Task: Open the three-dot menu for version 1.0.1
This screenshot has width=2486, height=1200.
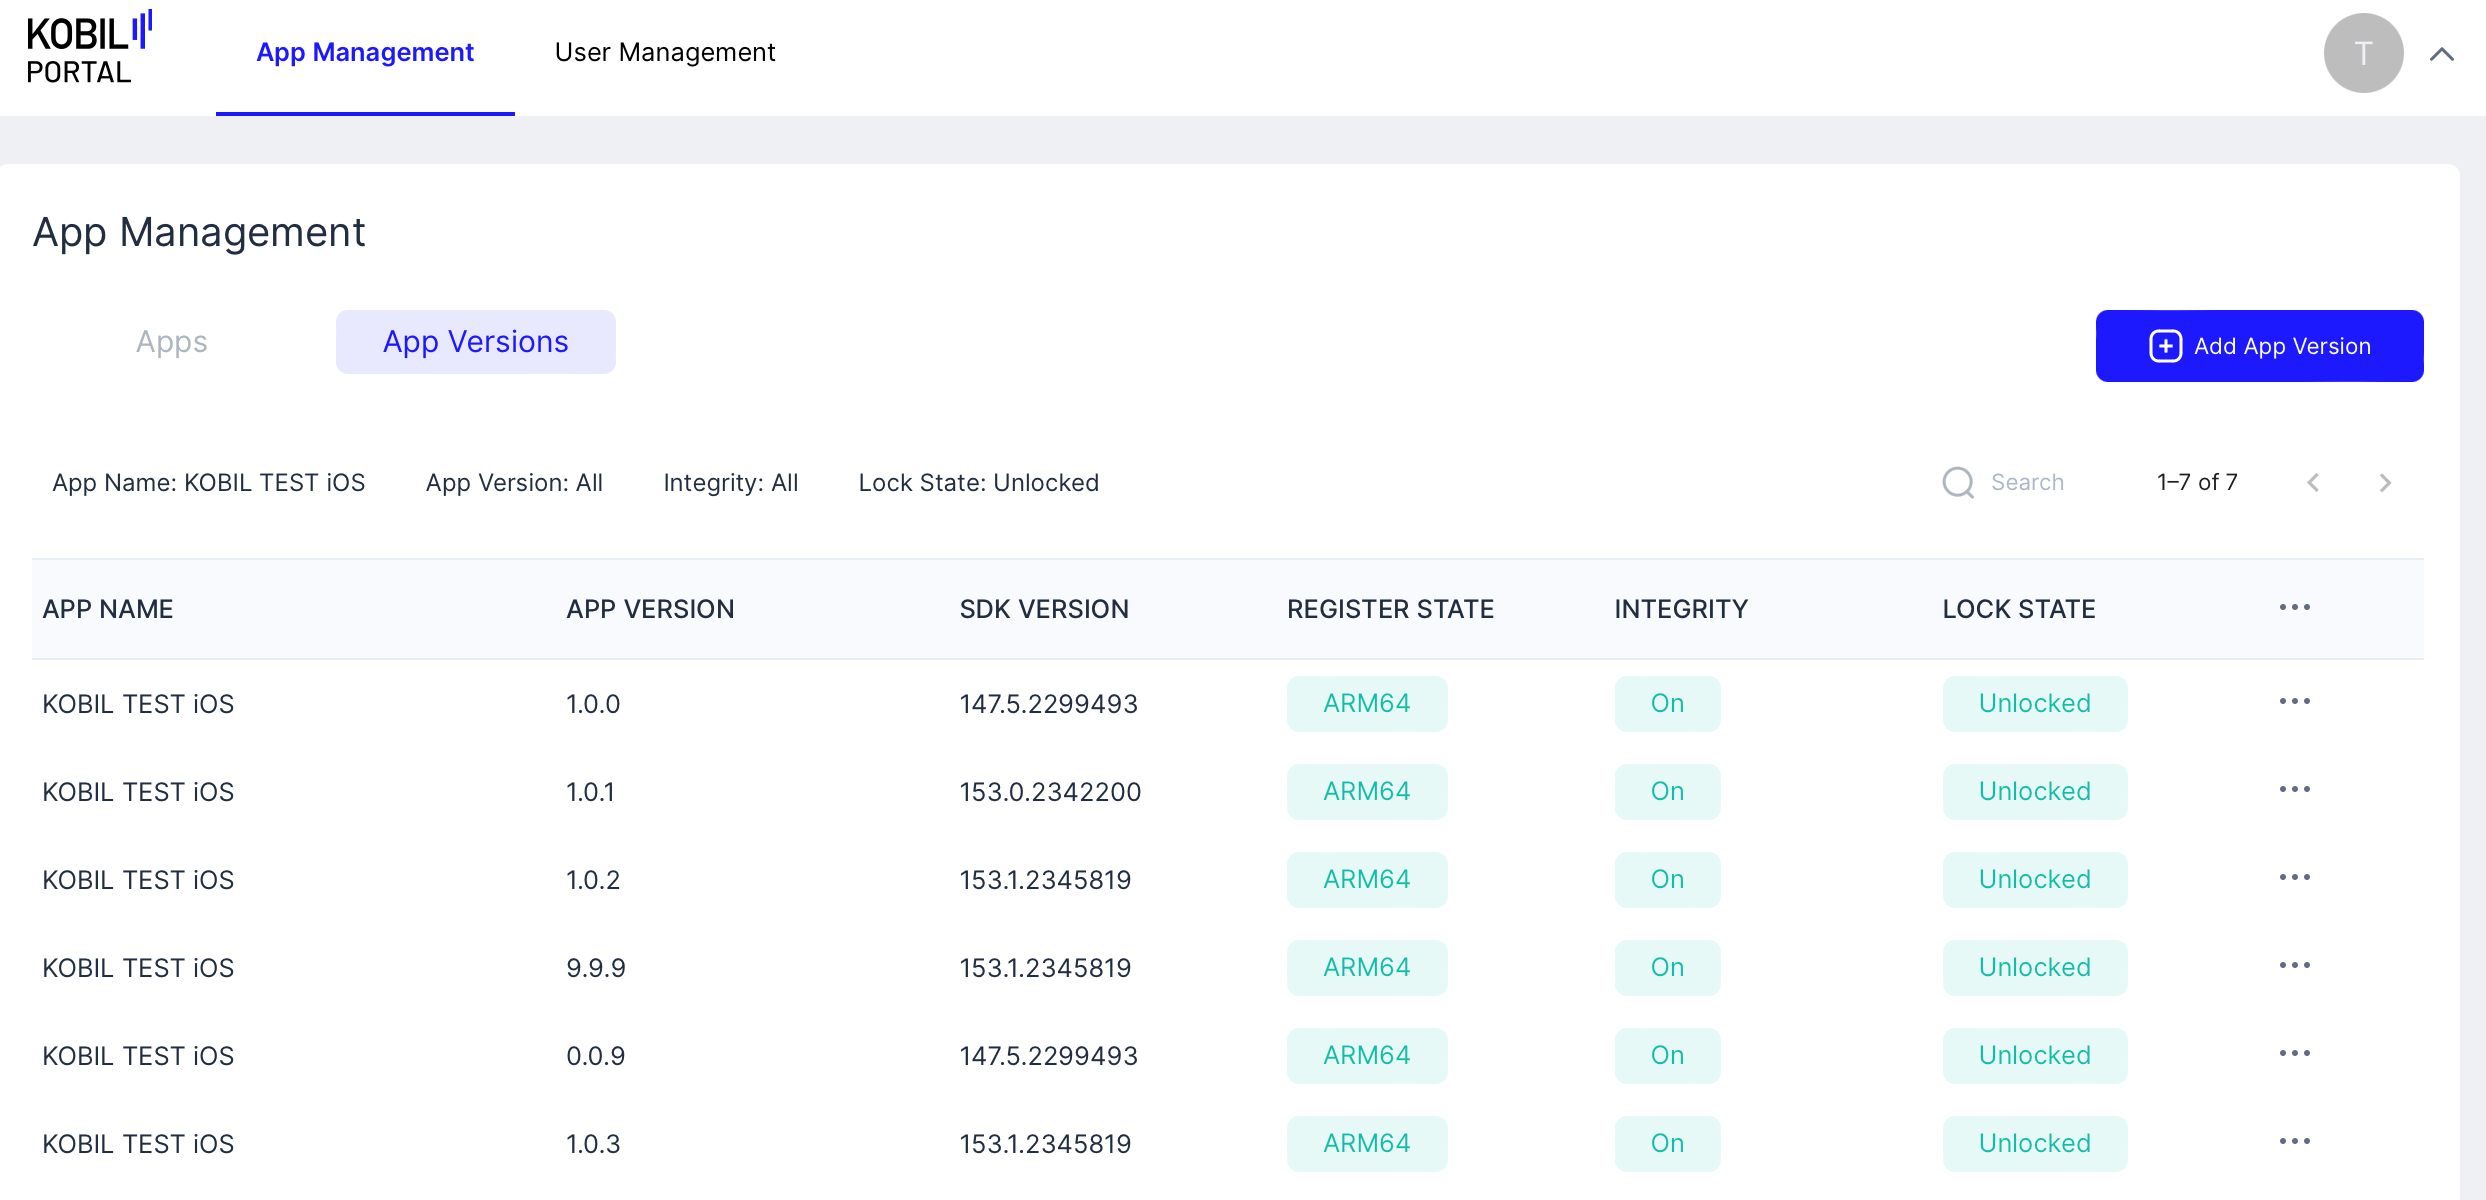Action: pyautogui.click(x=2294, y=790)
